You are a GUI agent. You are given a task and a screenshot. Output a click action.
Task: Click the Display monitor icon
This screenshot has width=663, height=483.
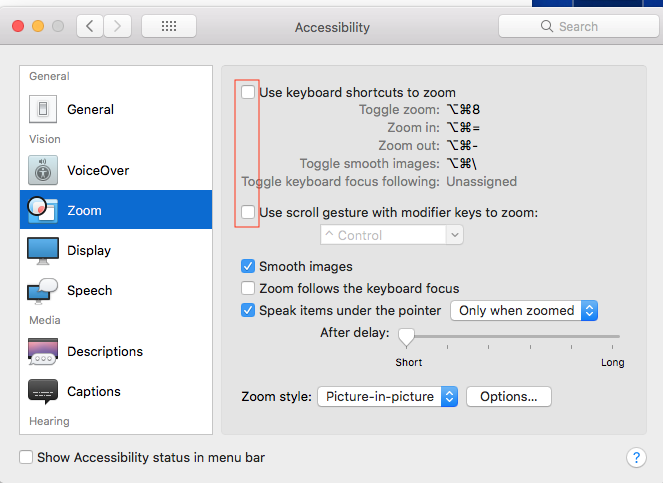pyautogui.click(x=43, y=250)
